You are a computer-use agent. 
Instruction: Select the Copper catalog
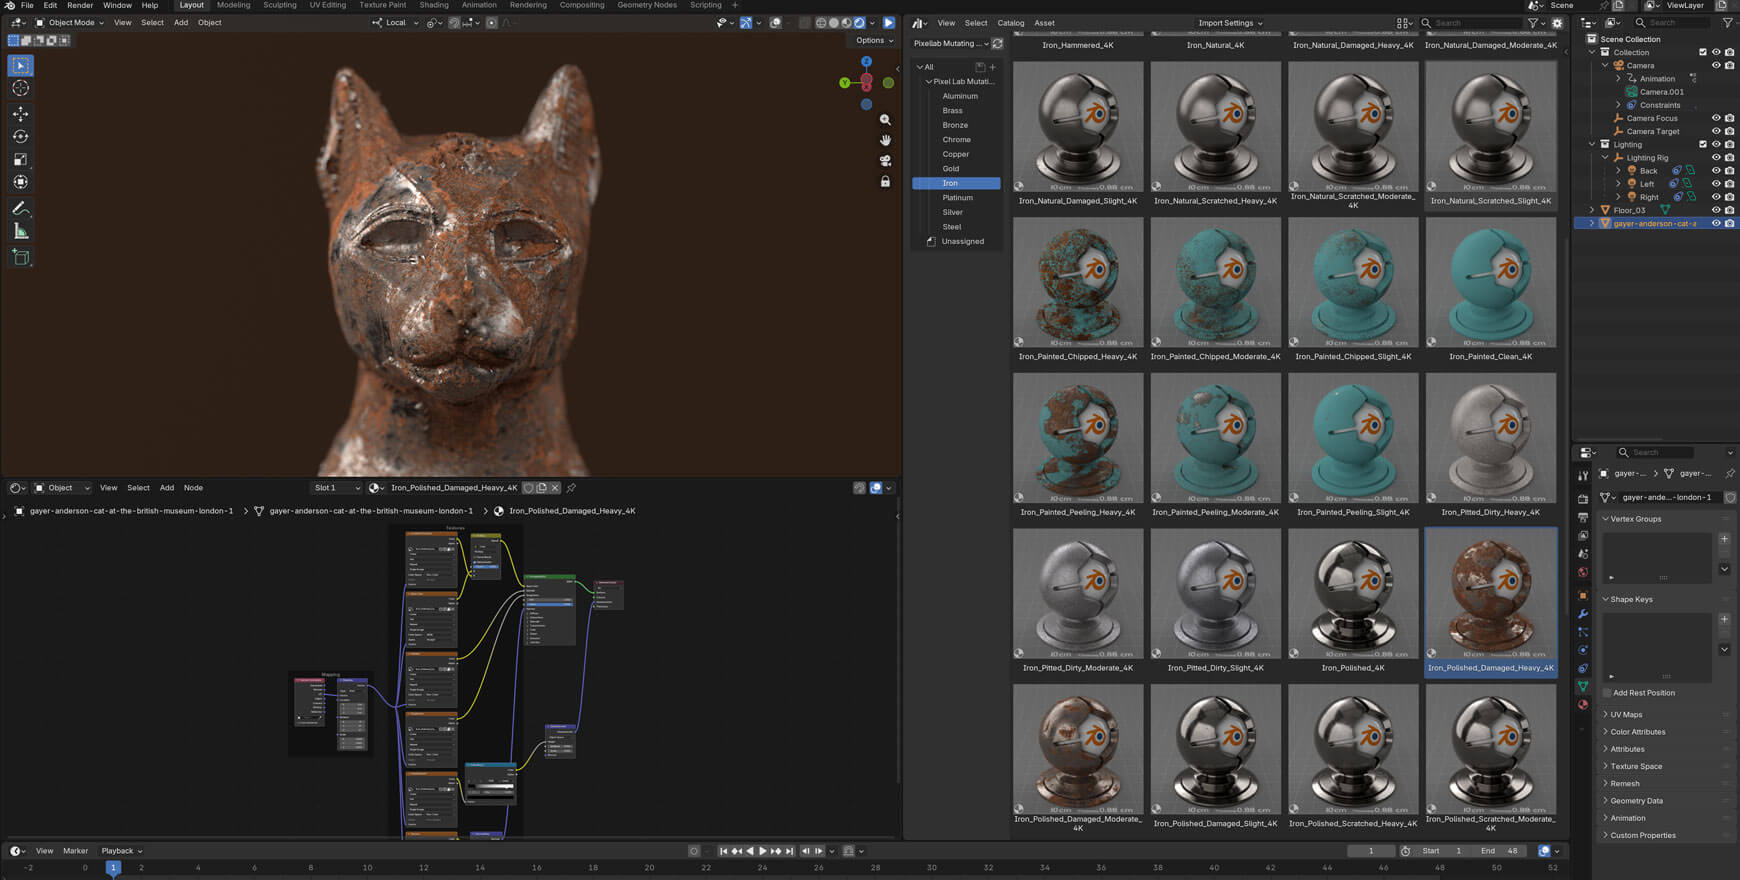click(x=956, y=154)
